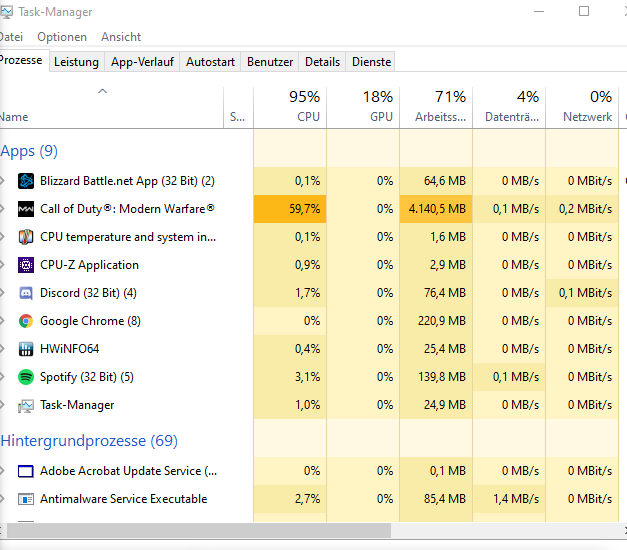The height and width of the screenshot is (550, 627).
Task: Switch to the Benutzer tab
Action: pyautogui.click(x=270, y=62)
